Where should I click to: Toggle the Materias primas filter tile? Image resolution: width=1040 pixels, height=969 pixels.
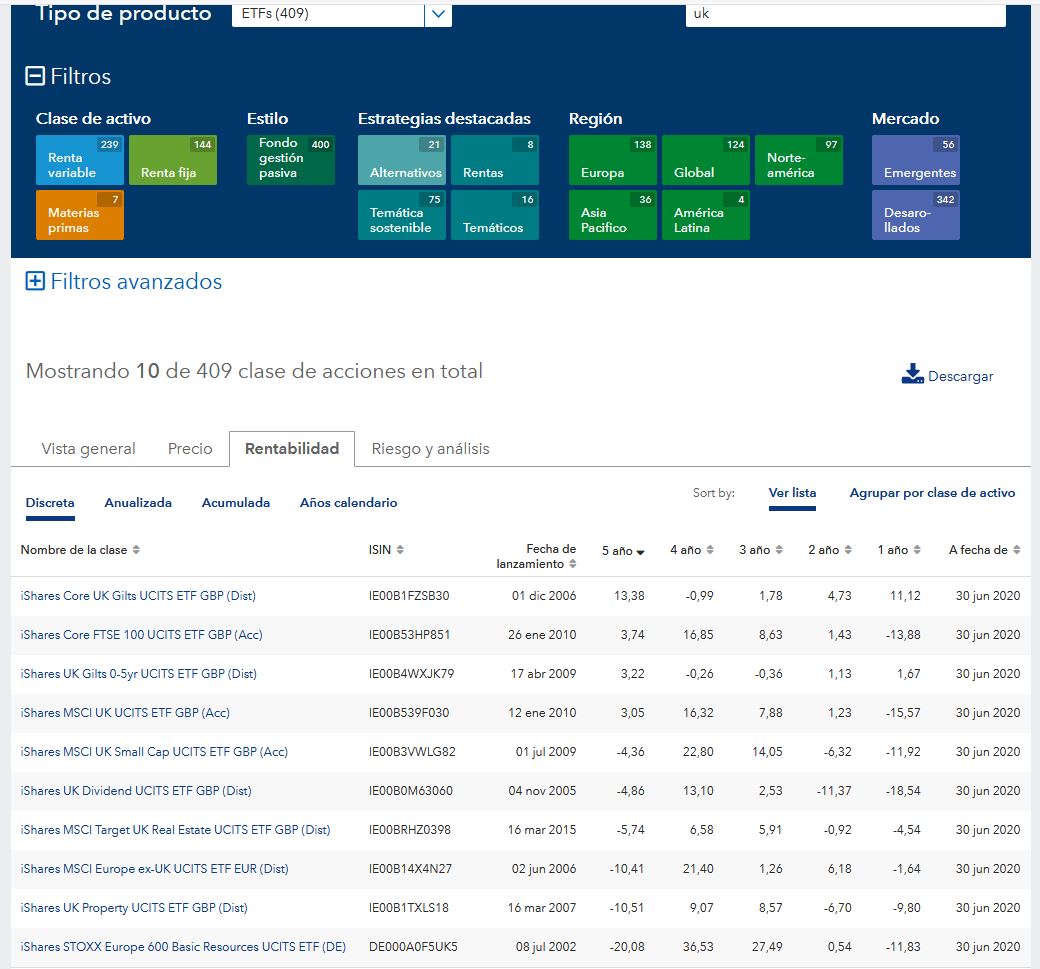80,215
